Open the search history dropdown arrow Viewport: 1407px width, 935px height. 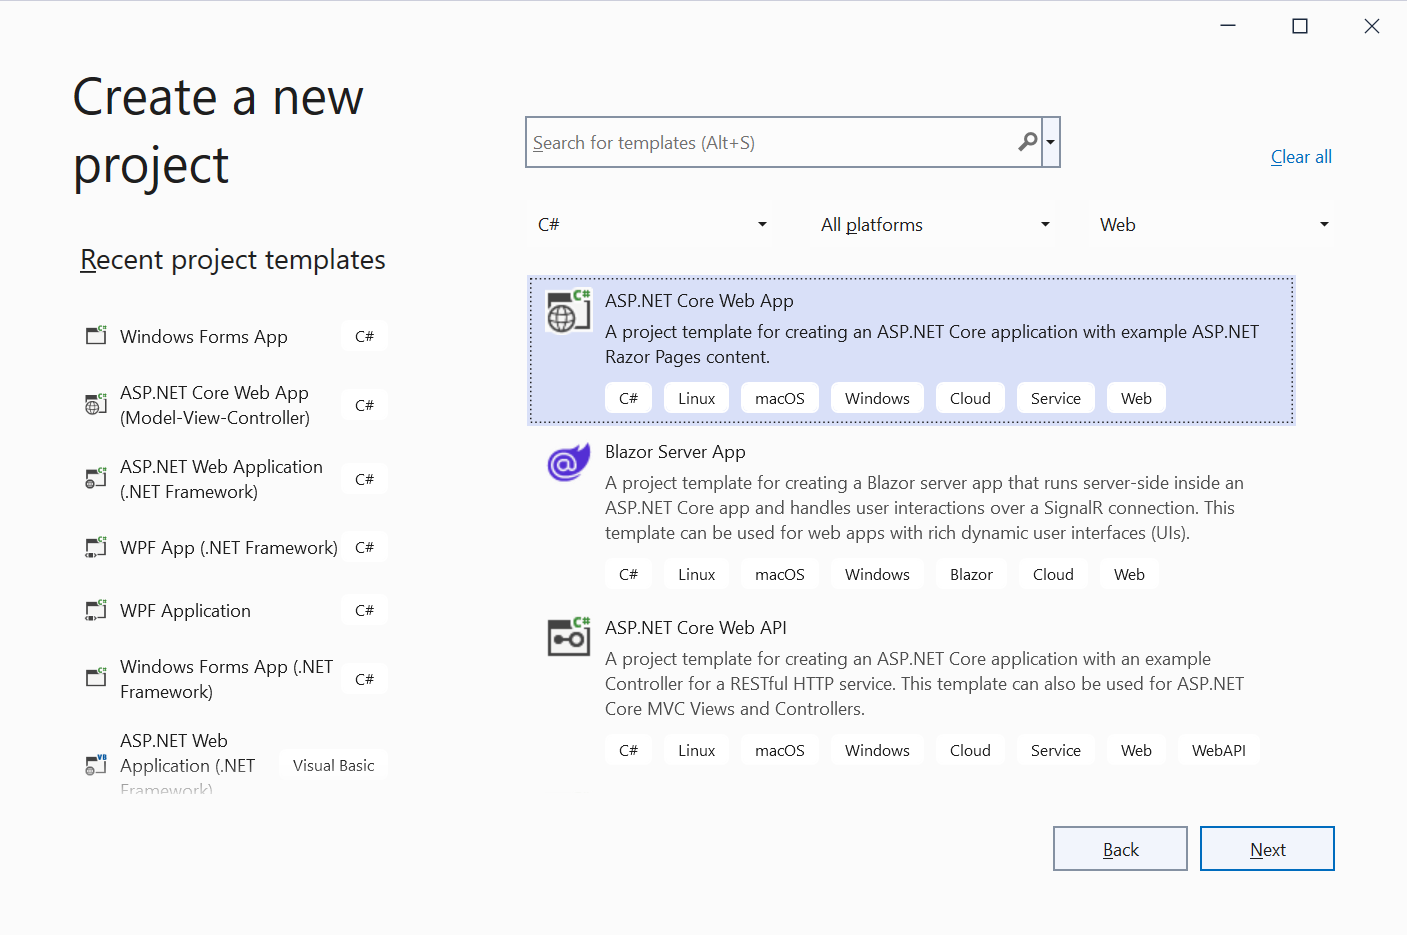click(x=1050, y=142)
